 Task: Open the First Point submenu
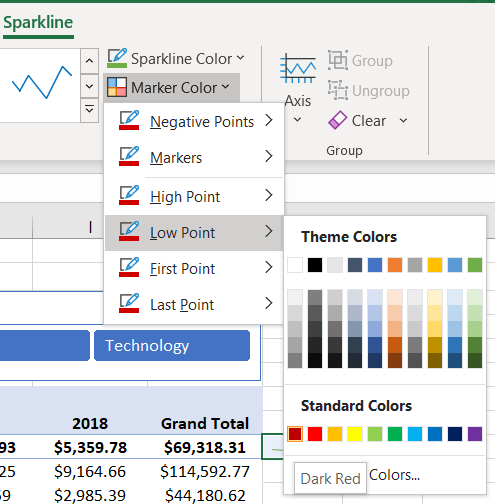click(x=194, y=268)
